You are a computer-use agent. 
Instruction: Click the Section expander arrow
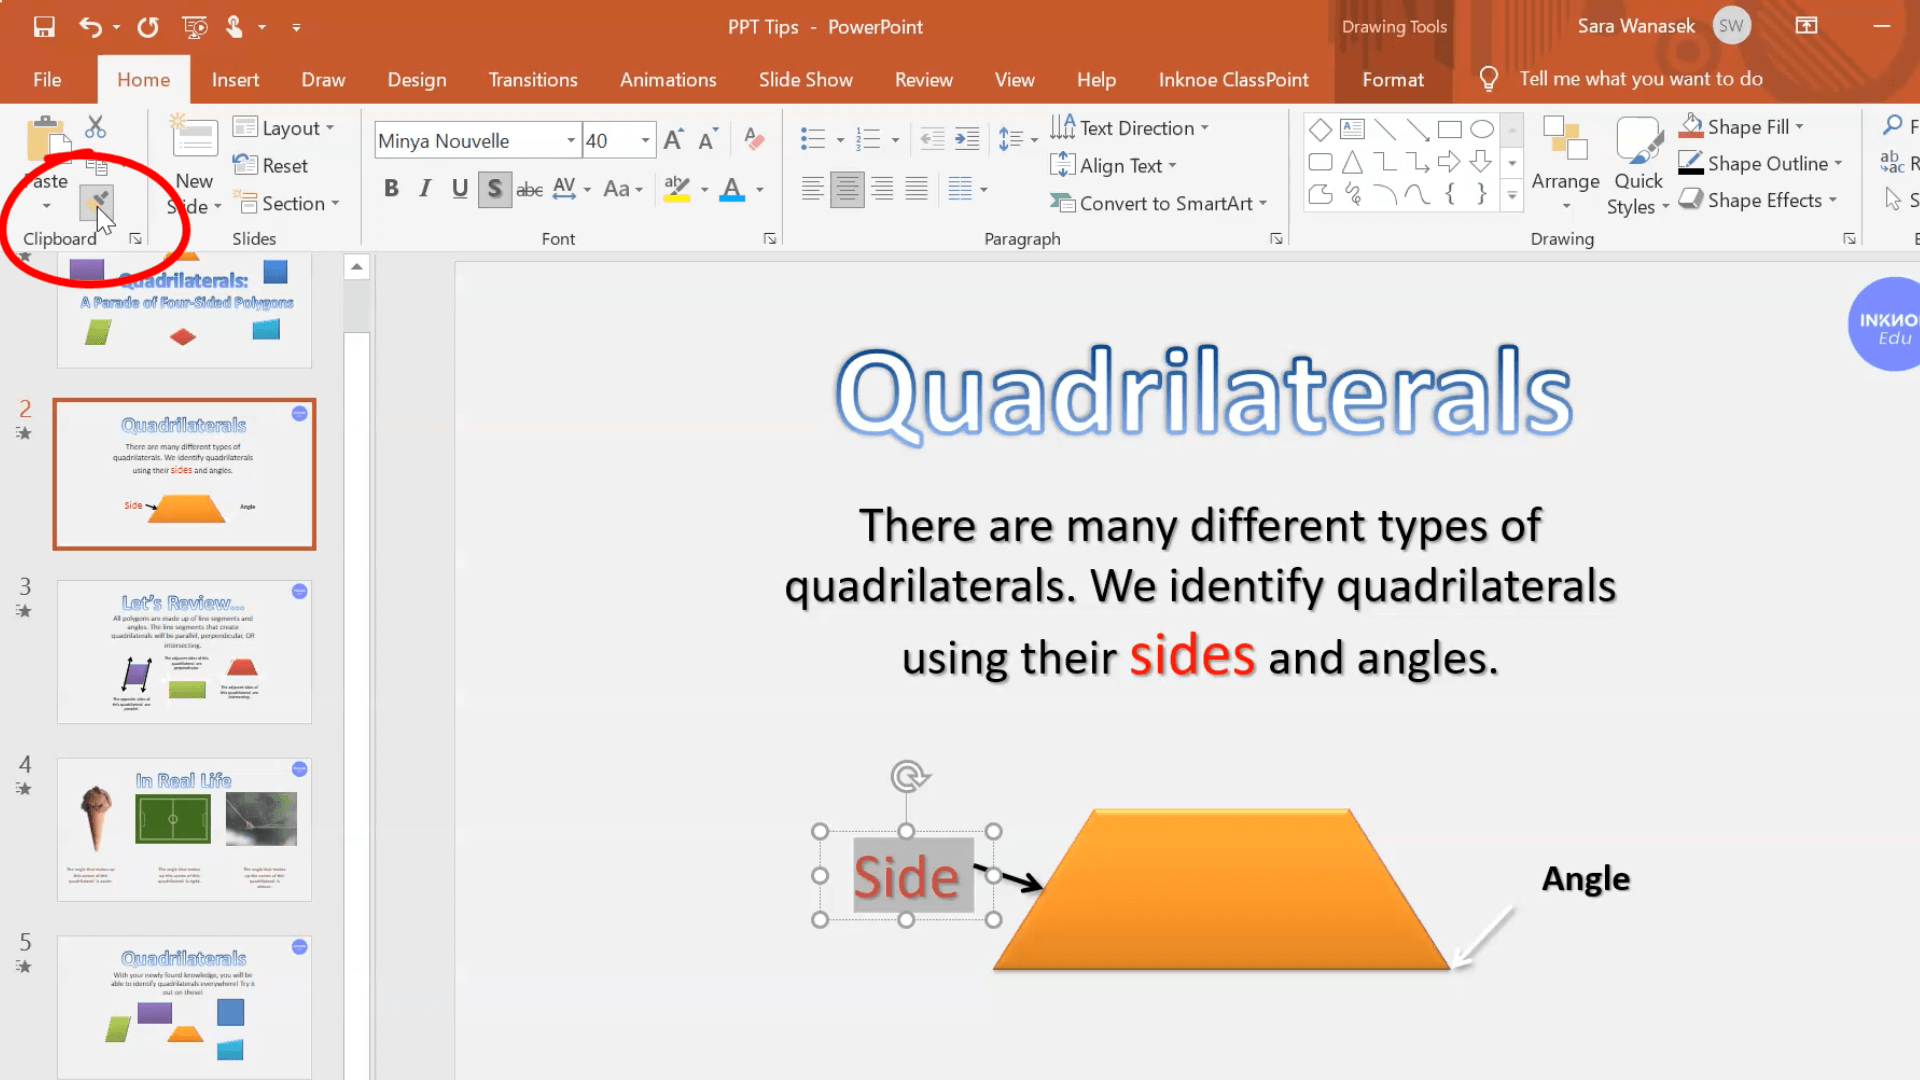(336, 203)
